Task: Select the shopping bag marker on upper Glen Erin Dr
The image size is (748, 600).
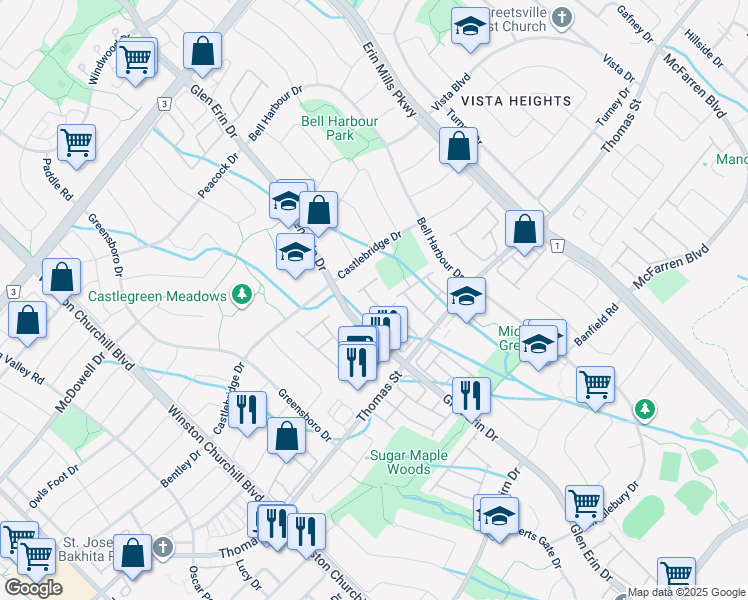Action: coord(202,54)
